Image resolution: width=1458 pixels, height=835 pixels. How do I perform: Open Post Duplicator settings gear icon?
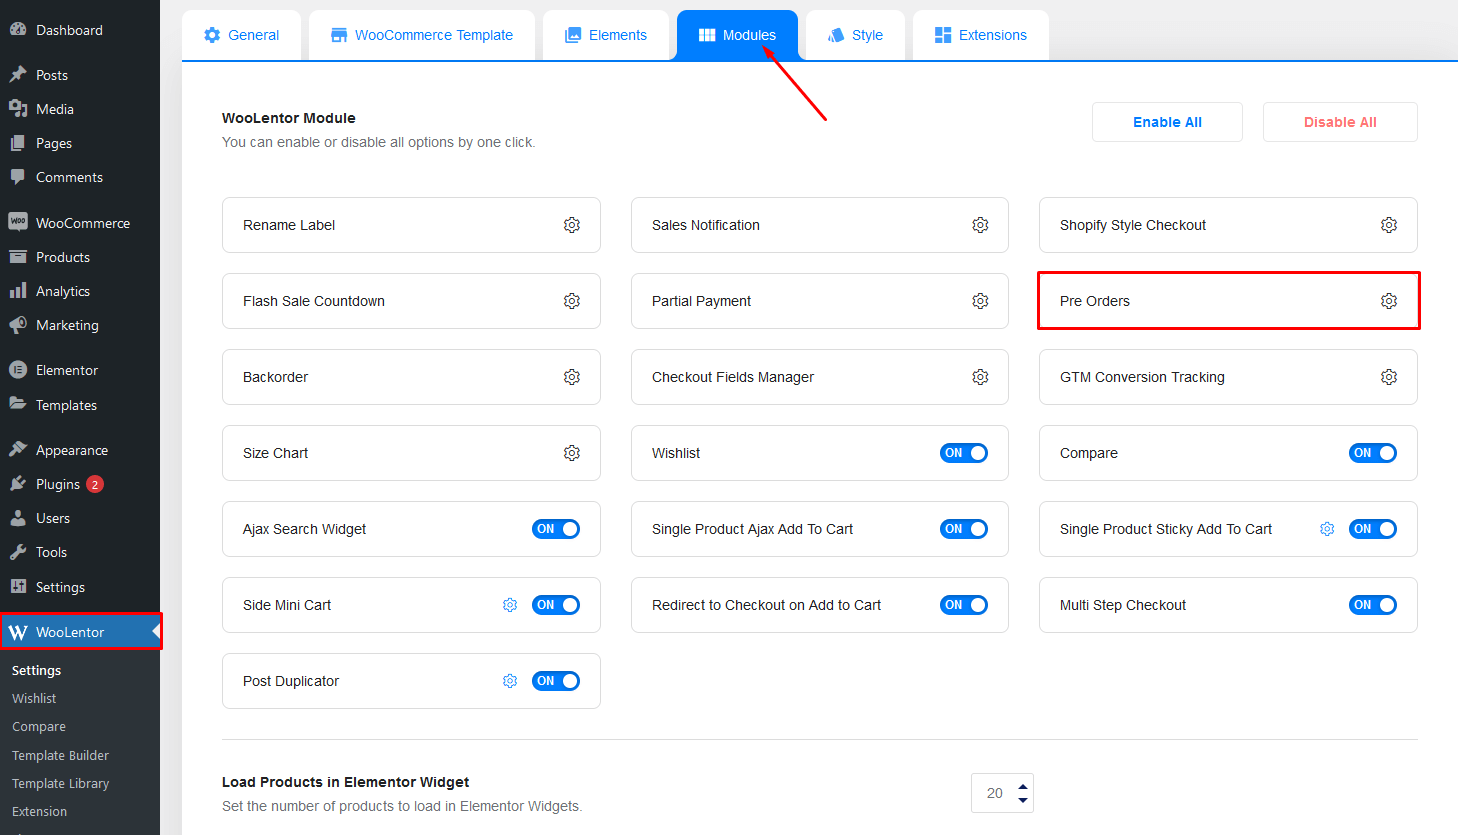[x=510, y=681]
